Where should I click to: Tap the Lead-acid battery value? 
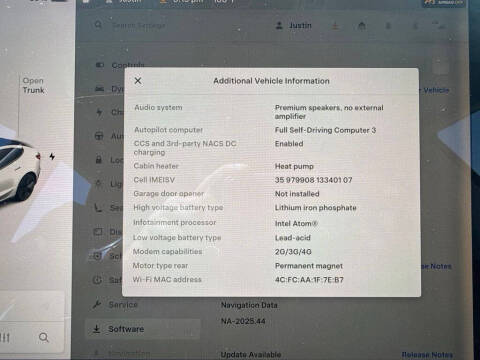(293, 238)
